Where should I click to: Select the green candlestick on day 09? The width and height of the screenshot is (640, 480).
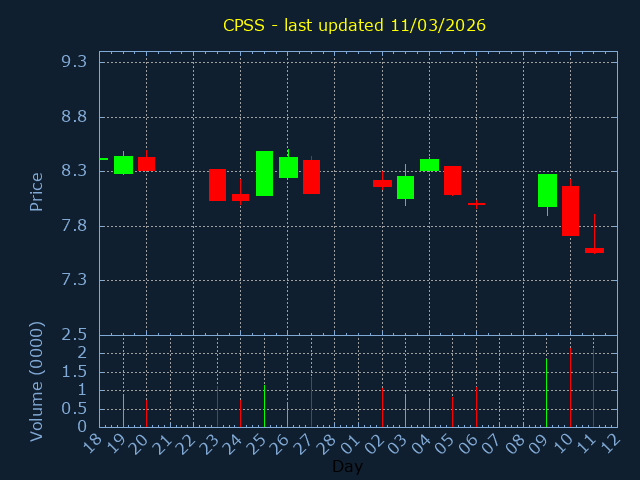click(547, 190)
